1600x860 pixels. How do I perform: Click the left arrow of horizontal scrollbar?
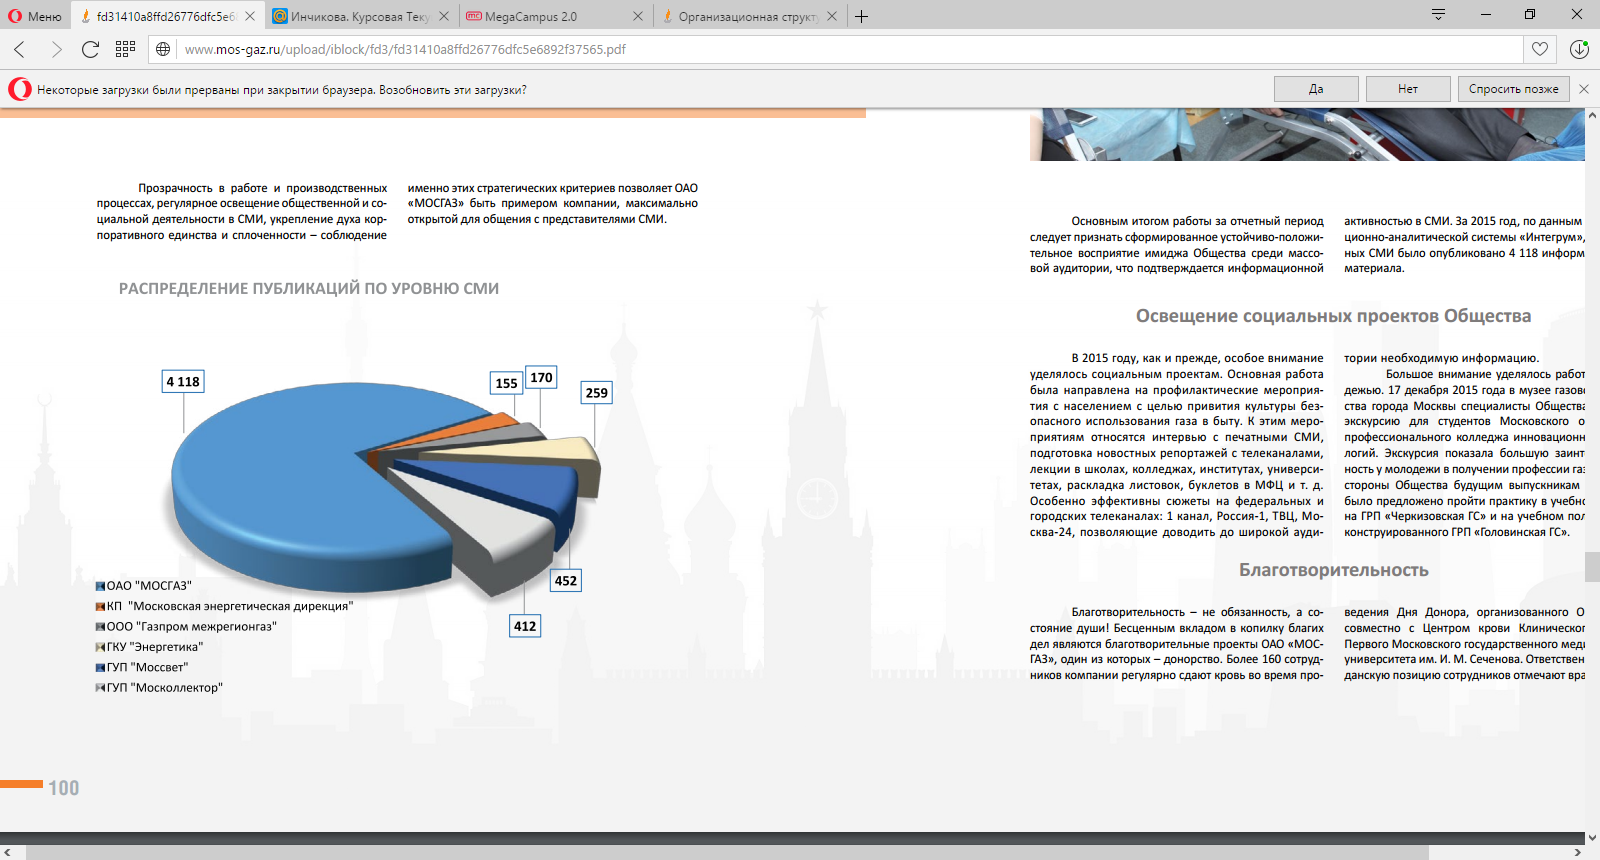coord(7,852)
